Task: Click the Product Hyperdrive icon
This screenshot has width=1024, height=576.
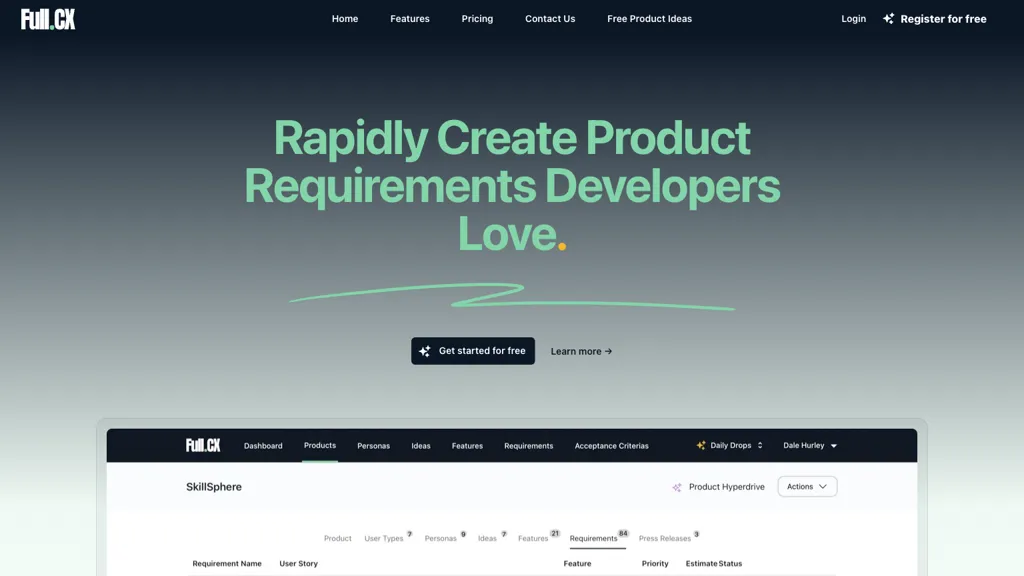Action: (677, 486)
